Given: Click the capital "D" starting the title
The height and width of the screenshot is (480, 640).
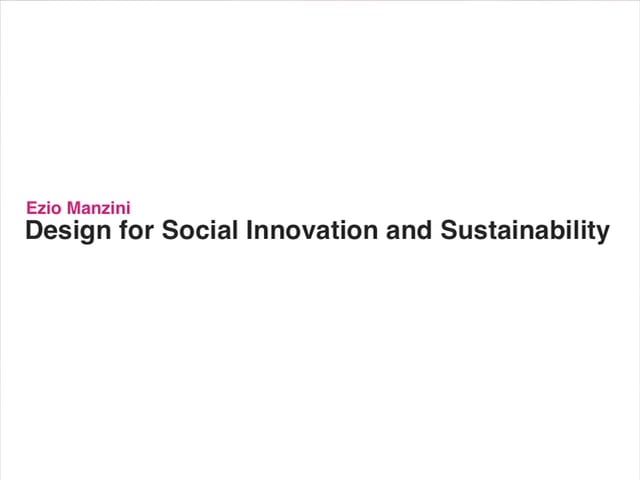Looking at the screenshot, I should pos(34,232).
